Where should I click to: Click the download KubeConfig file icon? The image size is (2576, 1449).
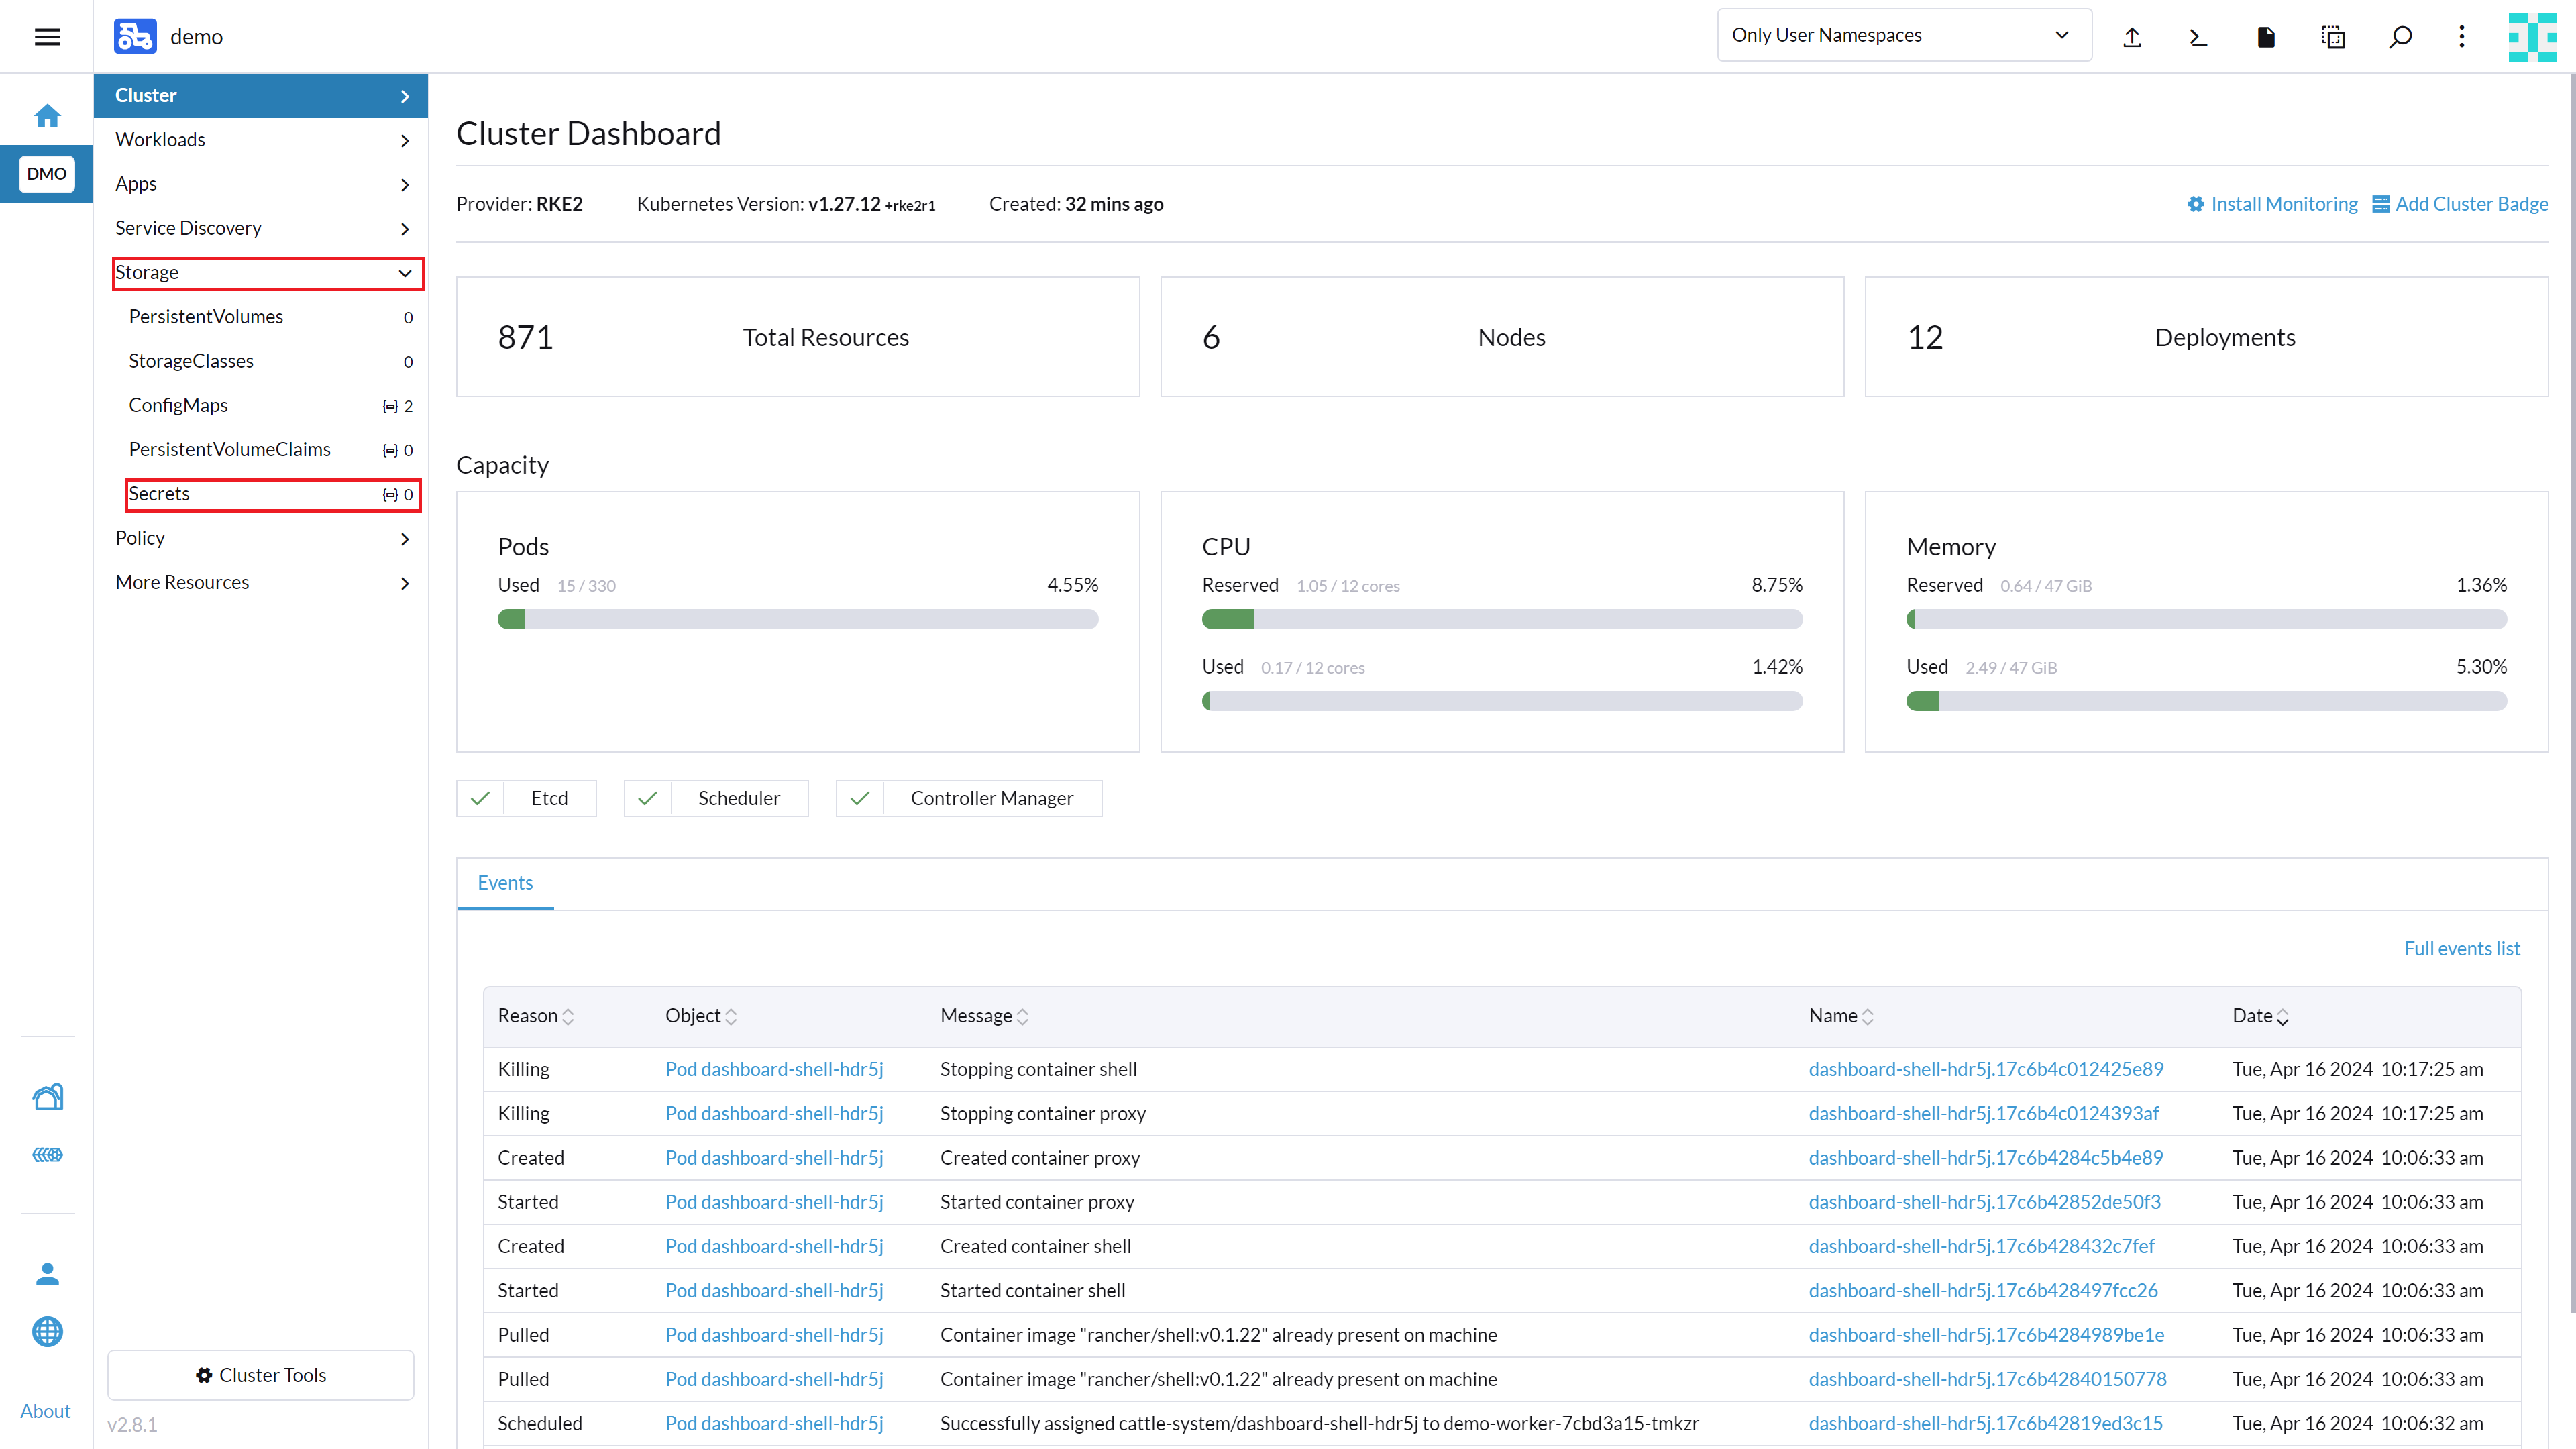coord(2266,37)
